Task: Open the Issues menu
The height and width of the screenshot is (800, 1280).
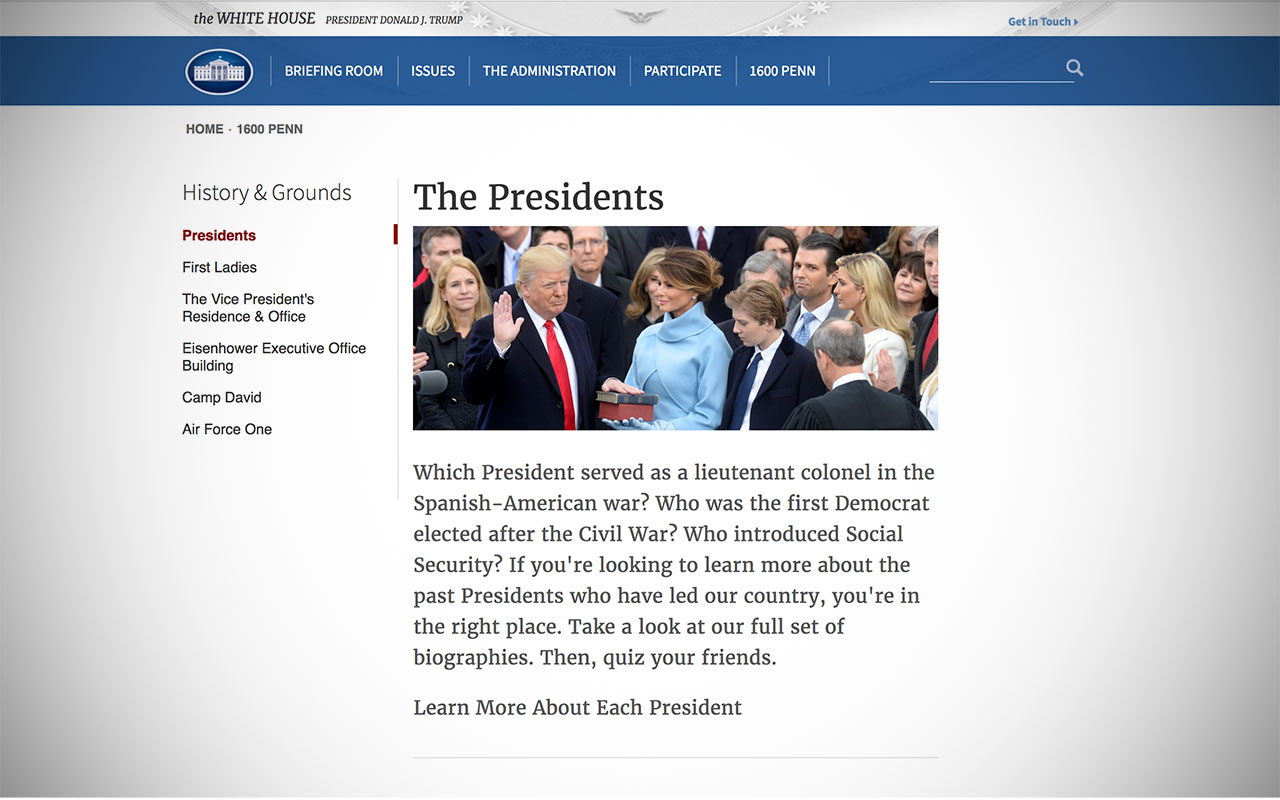Action: (433, 71)
